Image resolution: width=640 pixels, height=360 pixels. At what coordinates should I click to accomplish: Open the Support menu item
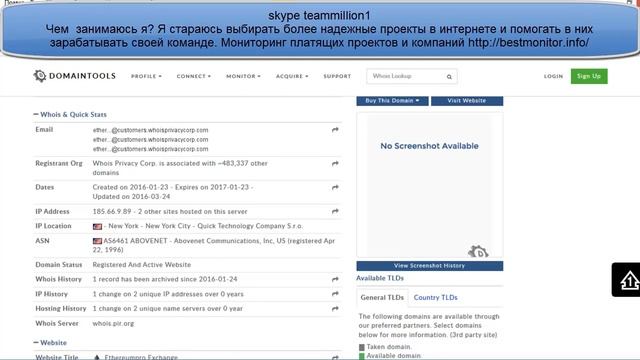[337, 76]
